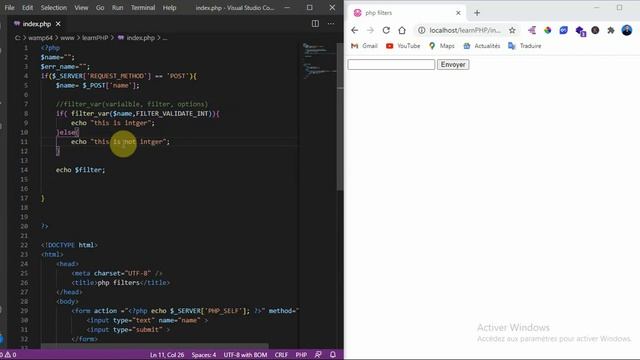The width and height of the screenshot is (640, 360).
Task: Go back in the browser
Action: (354, 30)
